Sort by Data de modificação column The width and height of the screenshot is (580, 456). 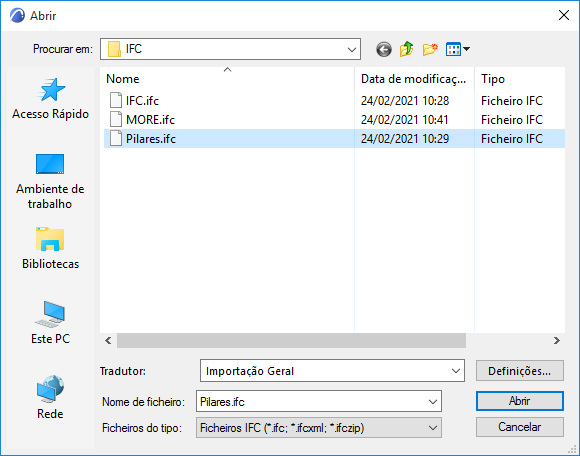[x=414, y=79]
